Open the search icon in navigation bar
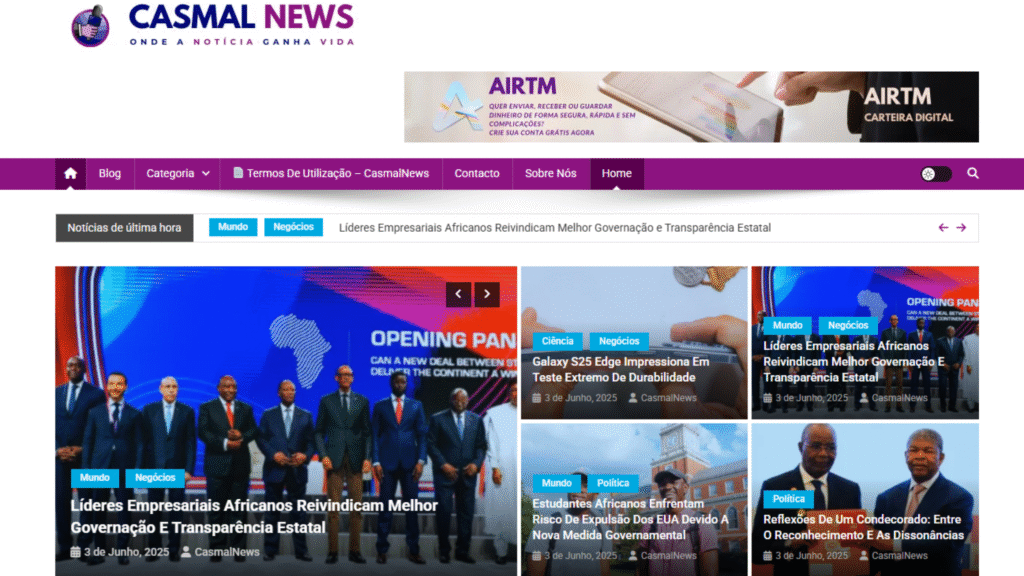This screenshot has height=576, width=1024. pos(972,173)
